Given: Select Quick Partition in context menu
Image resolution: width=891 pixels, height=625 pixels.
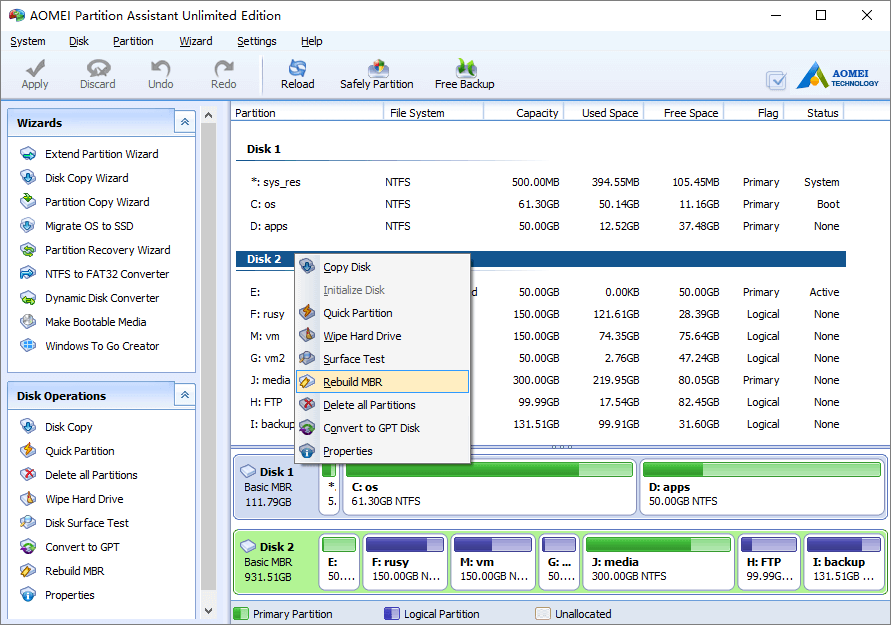Looking at the screenshot, I should (382, 313).
